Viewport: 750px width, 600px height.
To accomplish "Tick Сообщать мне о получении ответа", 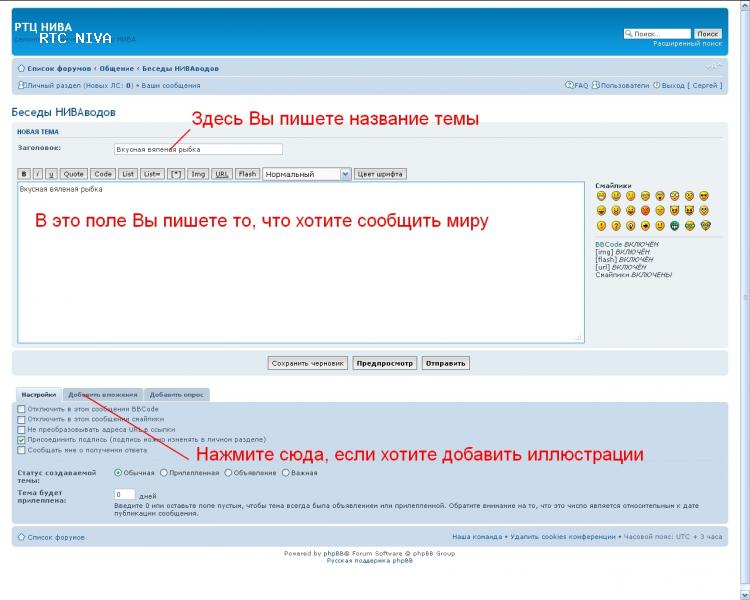I will [21, 450].
